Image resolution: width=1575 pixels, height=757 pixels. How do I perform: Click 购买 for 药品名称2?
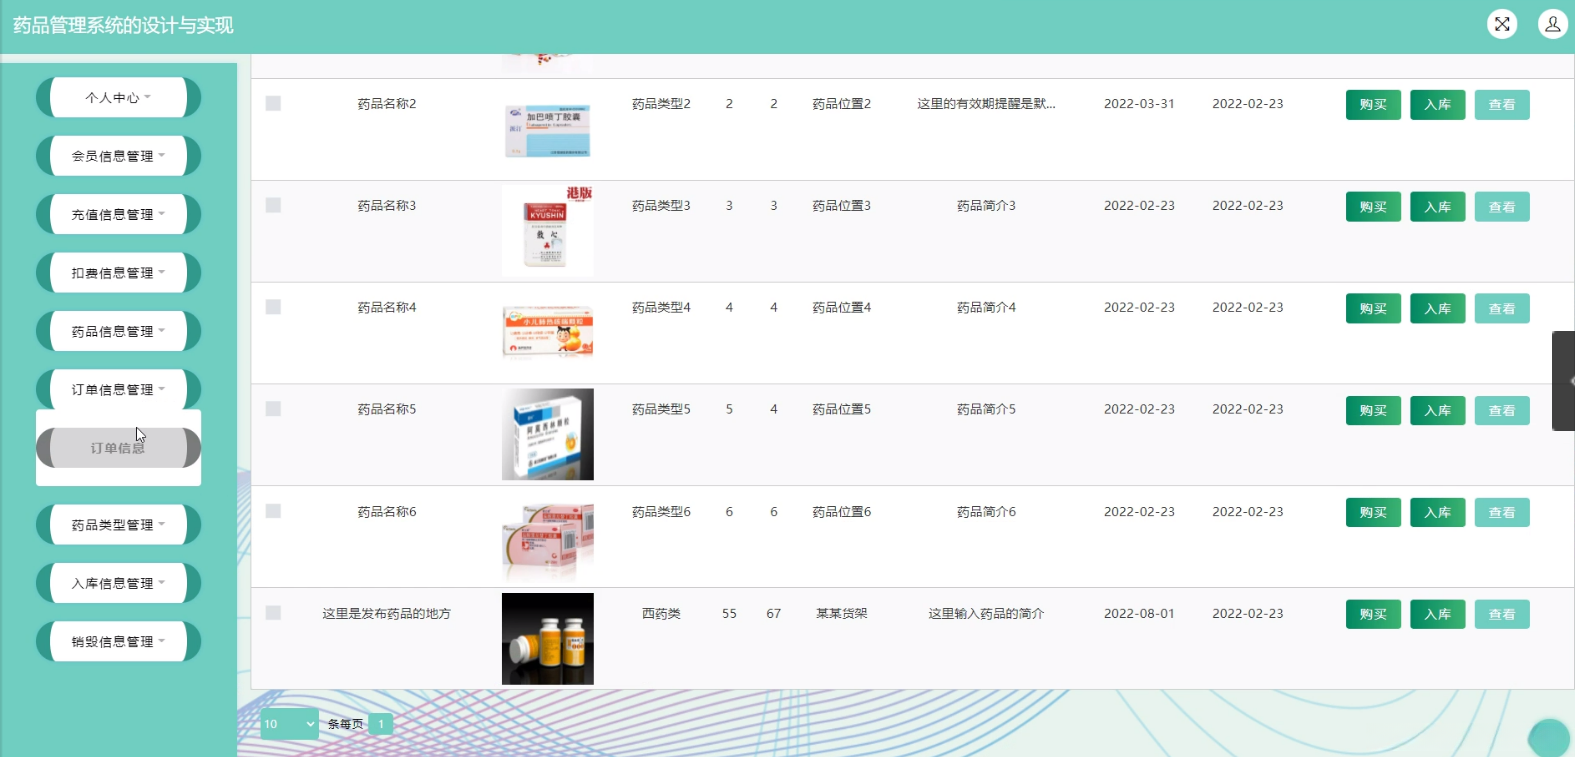[x=1373, y=105]
